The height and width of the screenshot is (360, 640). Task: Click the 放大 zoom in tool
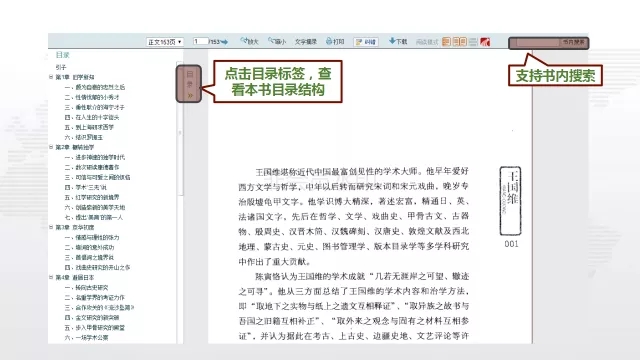[x=249, y=41]
